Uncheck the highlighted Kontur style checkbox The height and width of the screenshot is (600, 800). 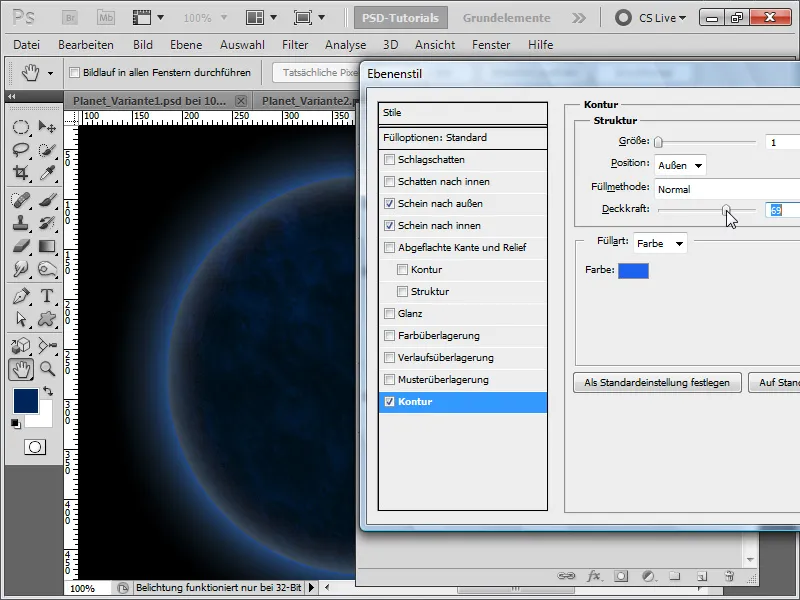click(x=389, y=402)
